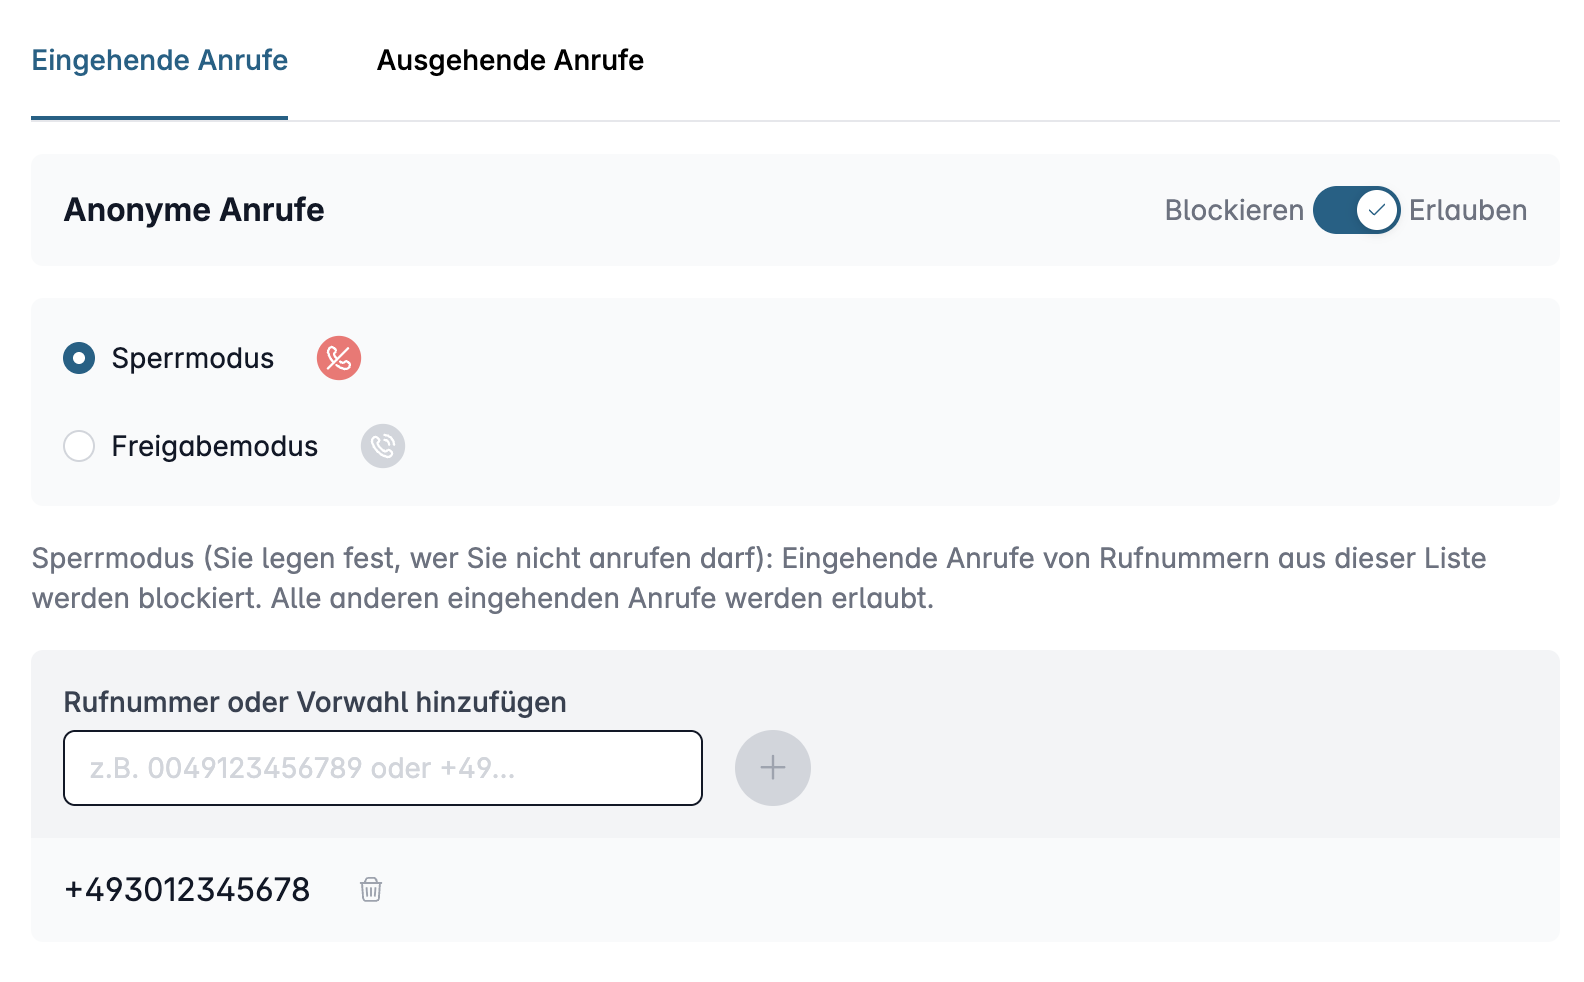Switch to the Ausgehende Anrufe tab

(510, 60)
